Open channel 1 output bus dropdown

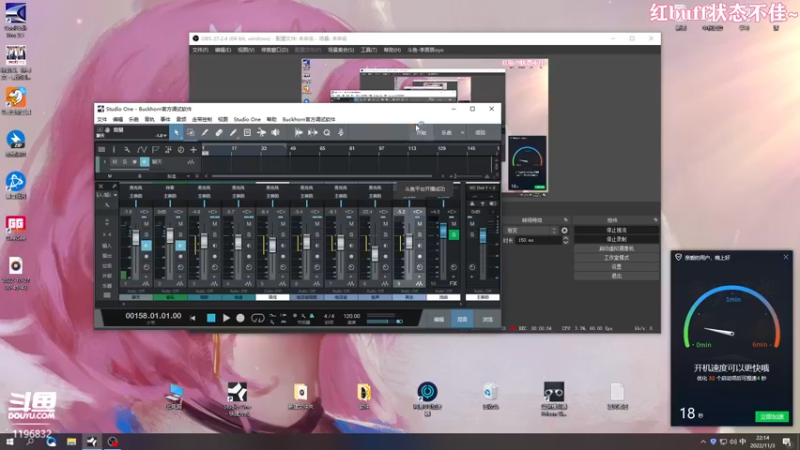[136, 196]
